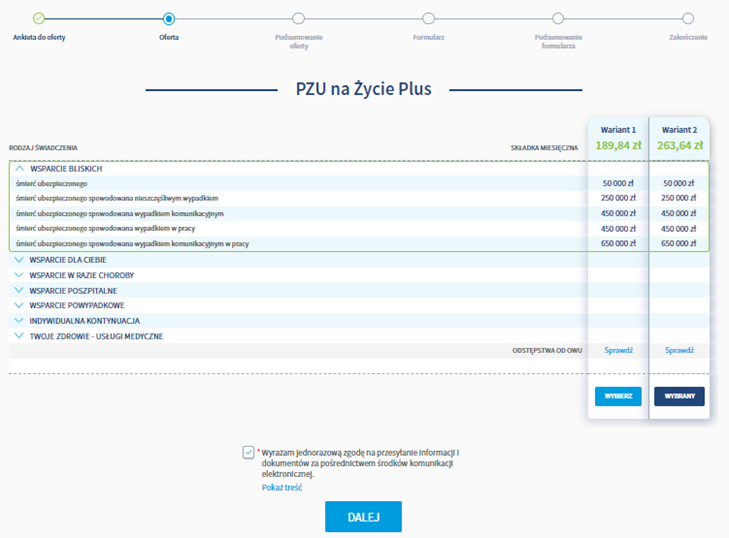Select the 'Wariant 1' column header
The image size is (729, 538).
pyautogui.click(x=618, y=130)
